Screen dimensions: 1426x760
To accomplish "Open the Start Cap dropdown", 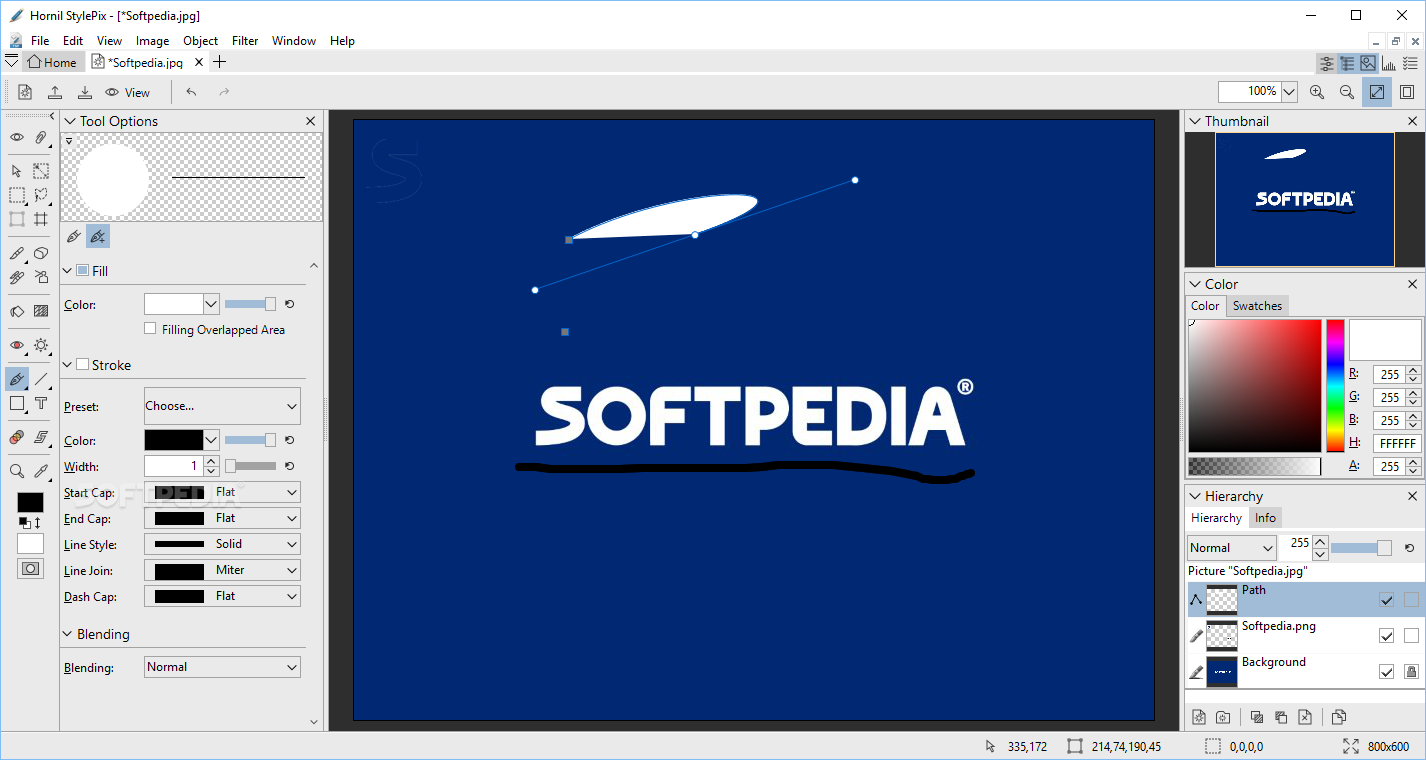I will [x=222, y=492].
